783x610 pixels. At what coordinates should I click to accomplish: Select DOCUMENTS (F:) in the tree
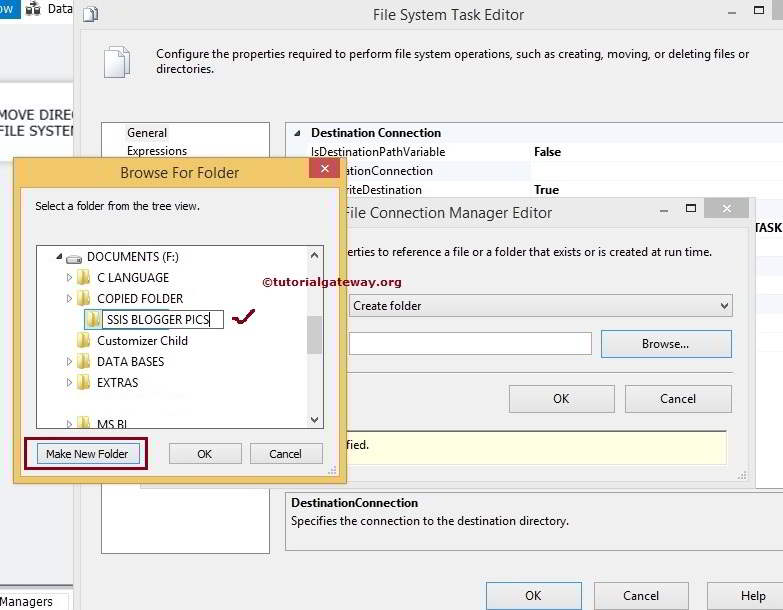point(133,257)
